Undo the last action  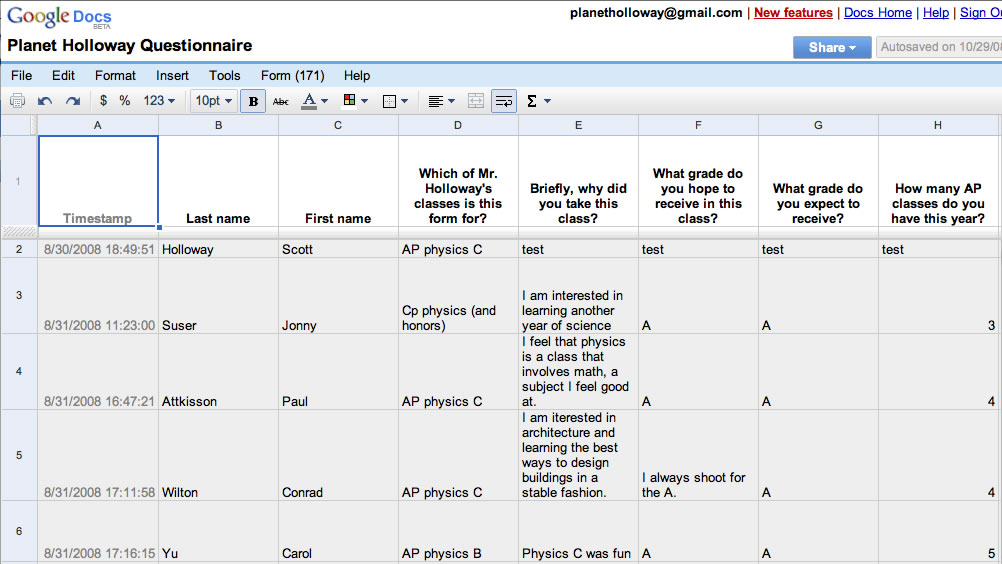tap(45, 101)
